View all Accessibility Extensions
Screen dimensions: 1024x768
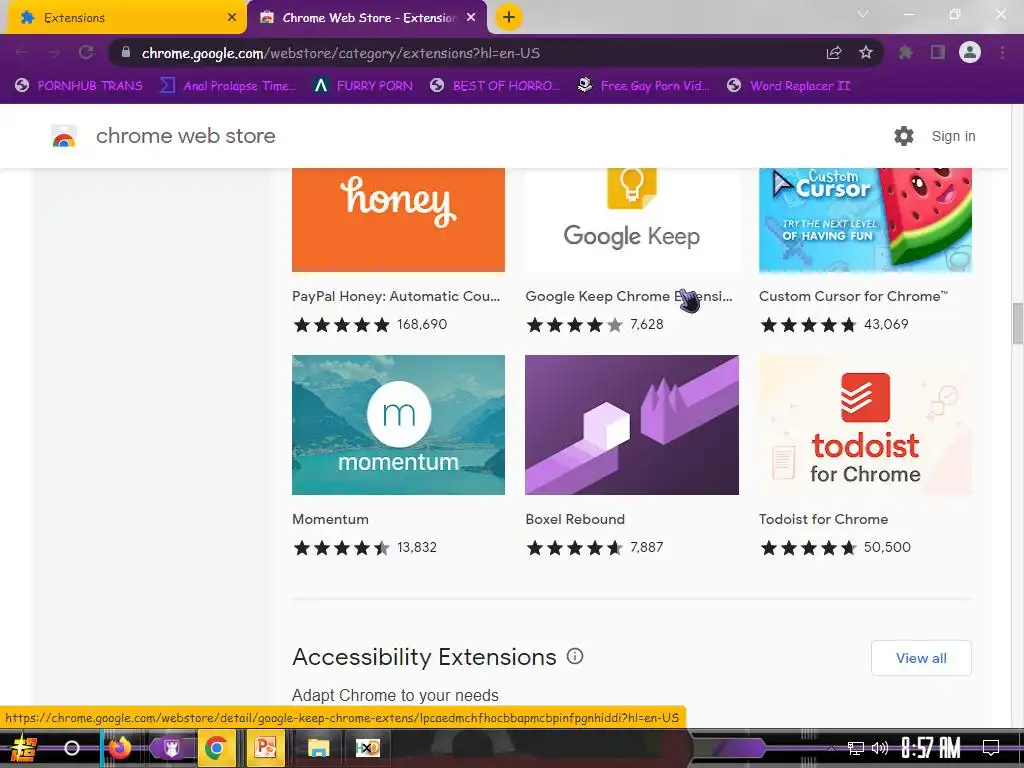(921, 658)
